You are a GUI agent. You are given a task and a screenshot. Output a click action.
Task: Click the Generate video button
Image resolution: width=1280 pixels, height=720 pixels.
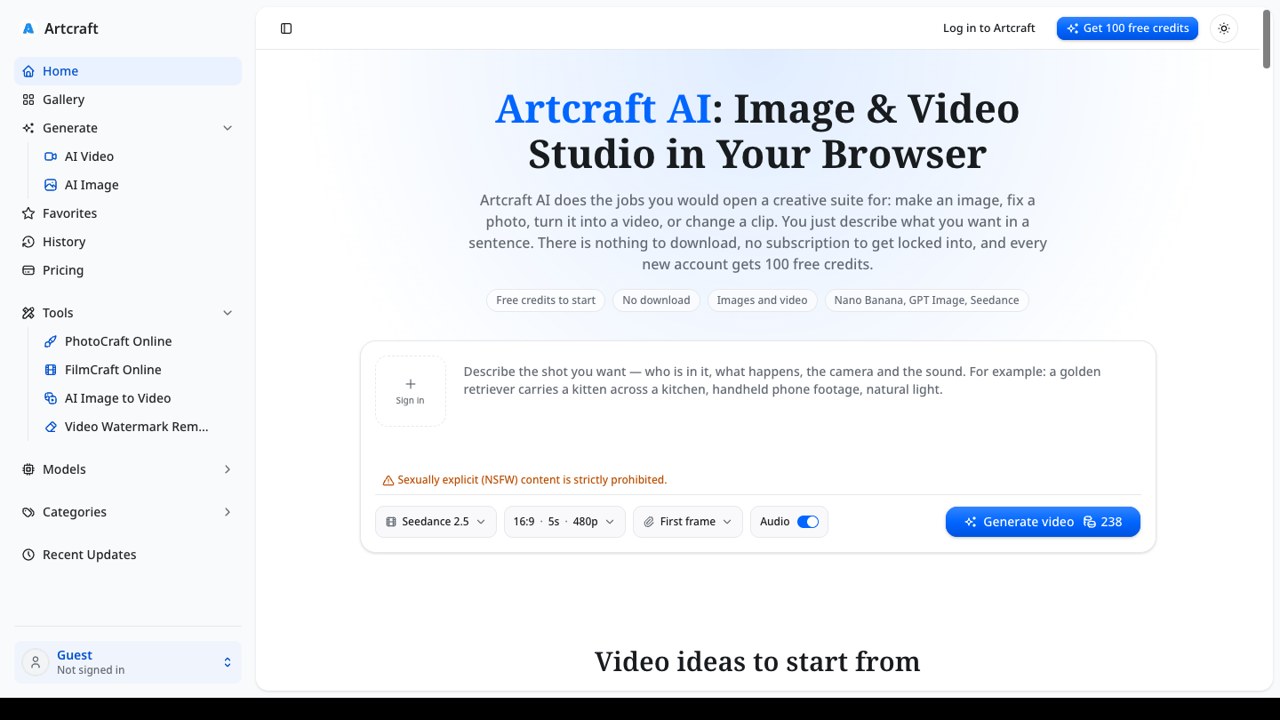tap(1043, 522)
